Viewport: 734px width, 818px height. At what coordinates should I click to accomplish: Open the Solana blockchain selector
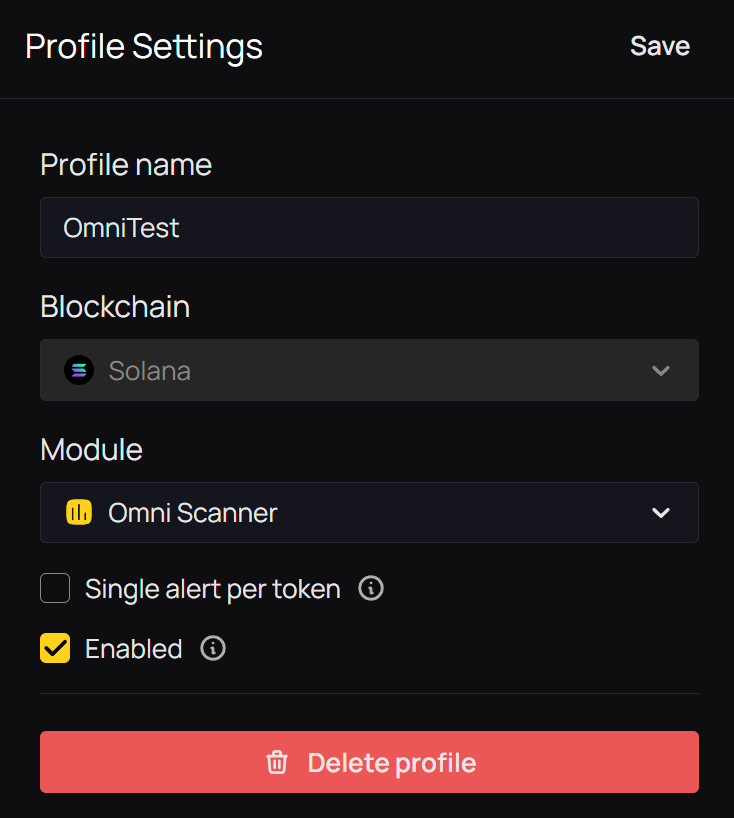tap(369, 370)
